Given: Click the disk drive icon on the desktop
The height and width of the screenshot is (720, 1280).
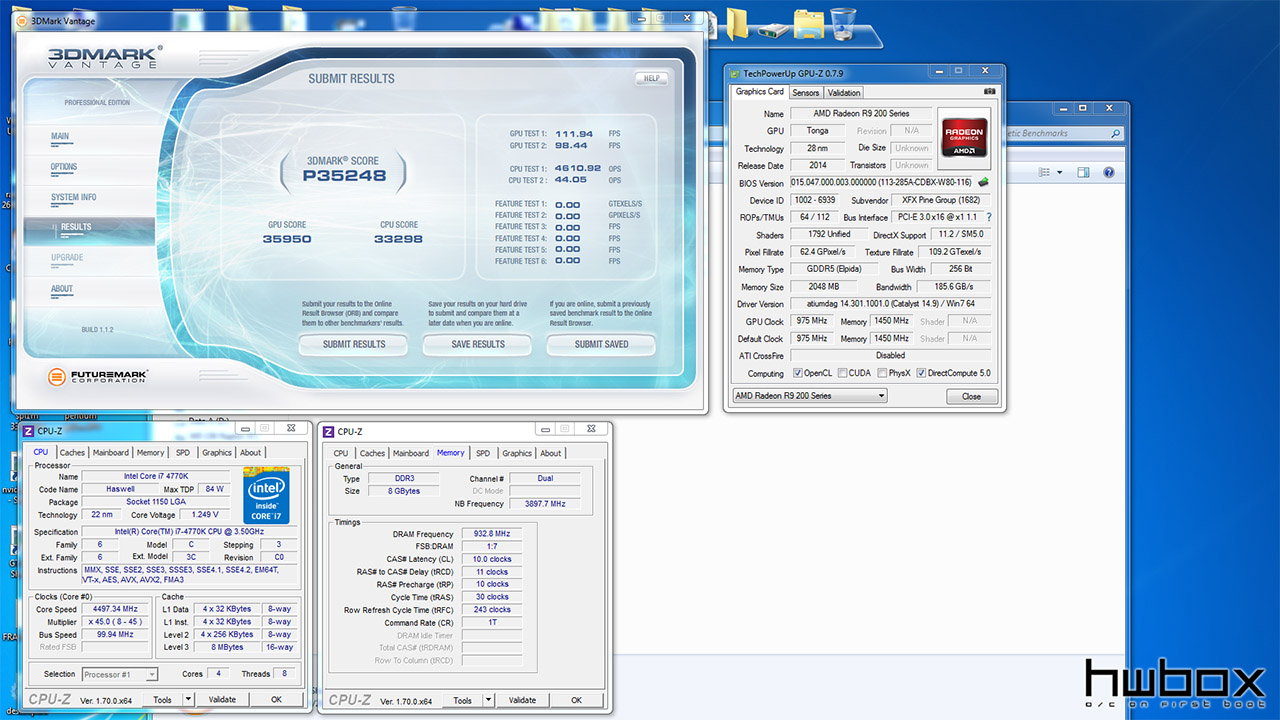Looking at the screenshot, I should point(772,29).
